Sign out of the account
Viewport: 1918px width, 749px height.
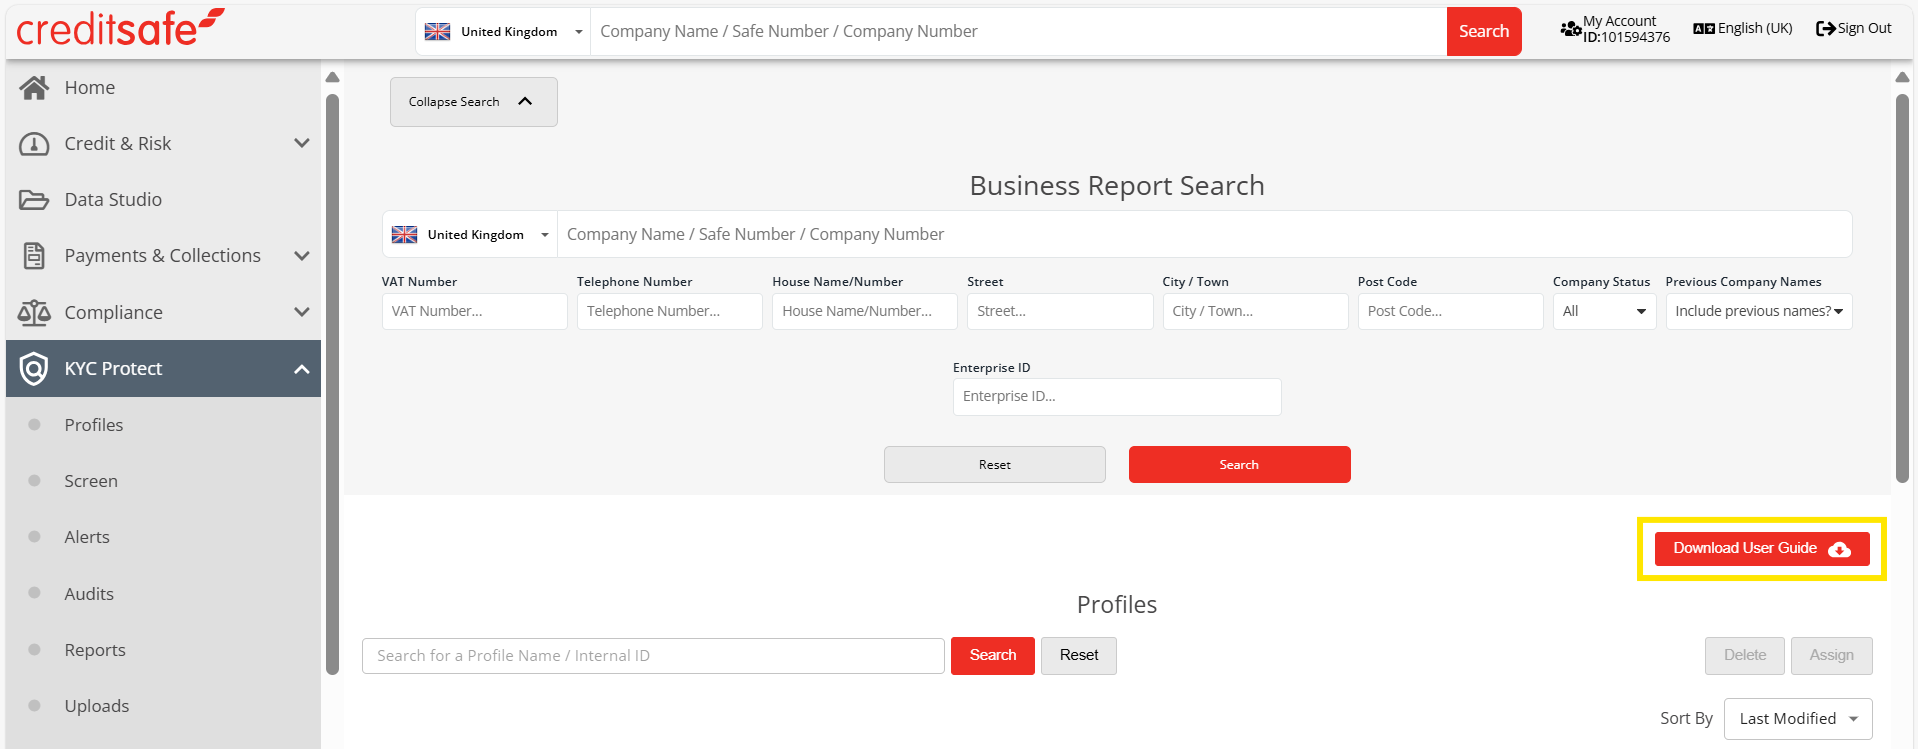coord(1854,29)
